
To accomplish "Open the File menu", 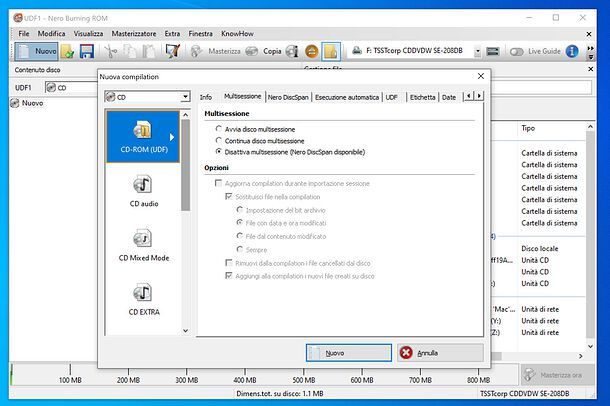I will click(x=24, y=34).
